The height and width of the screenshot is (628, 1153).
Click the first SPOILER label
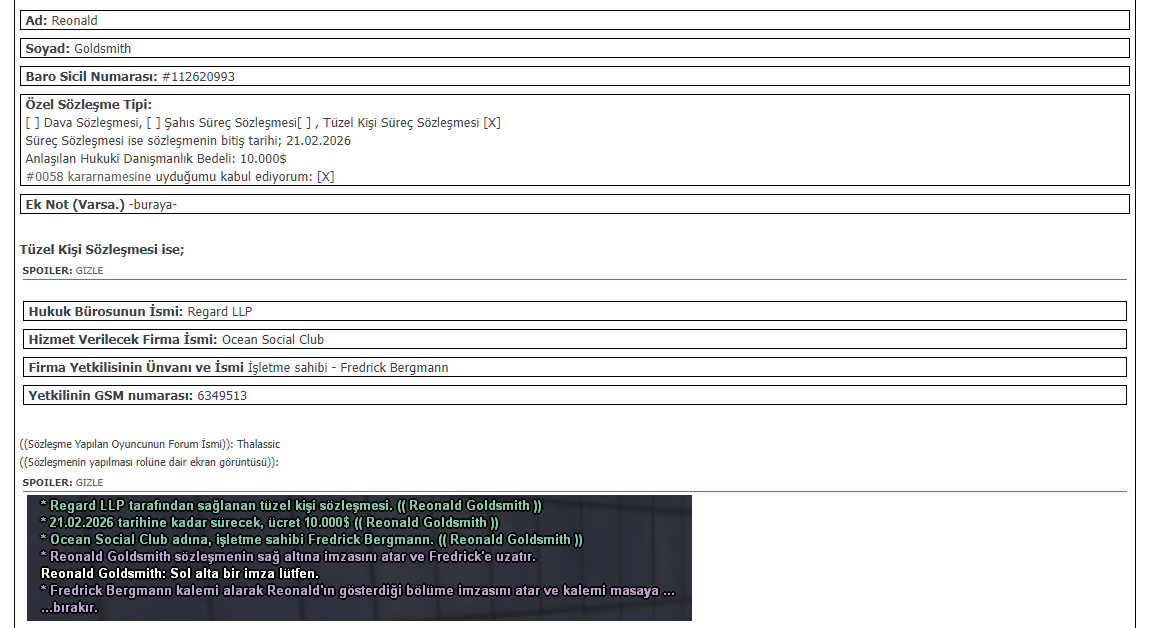pos(47,271)
